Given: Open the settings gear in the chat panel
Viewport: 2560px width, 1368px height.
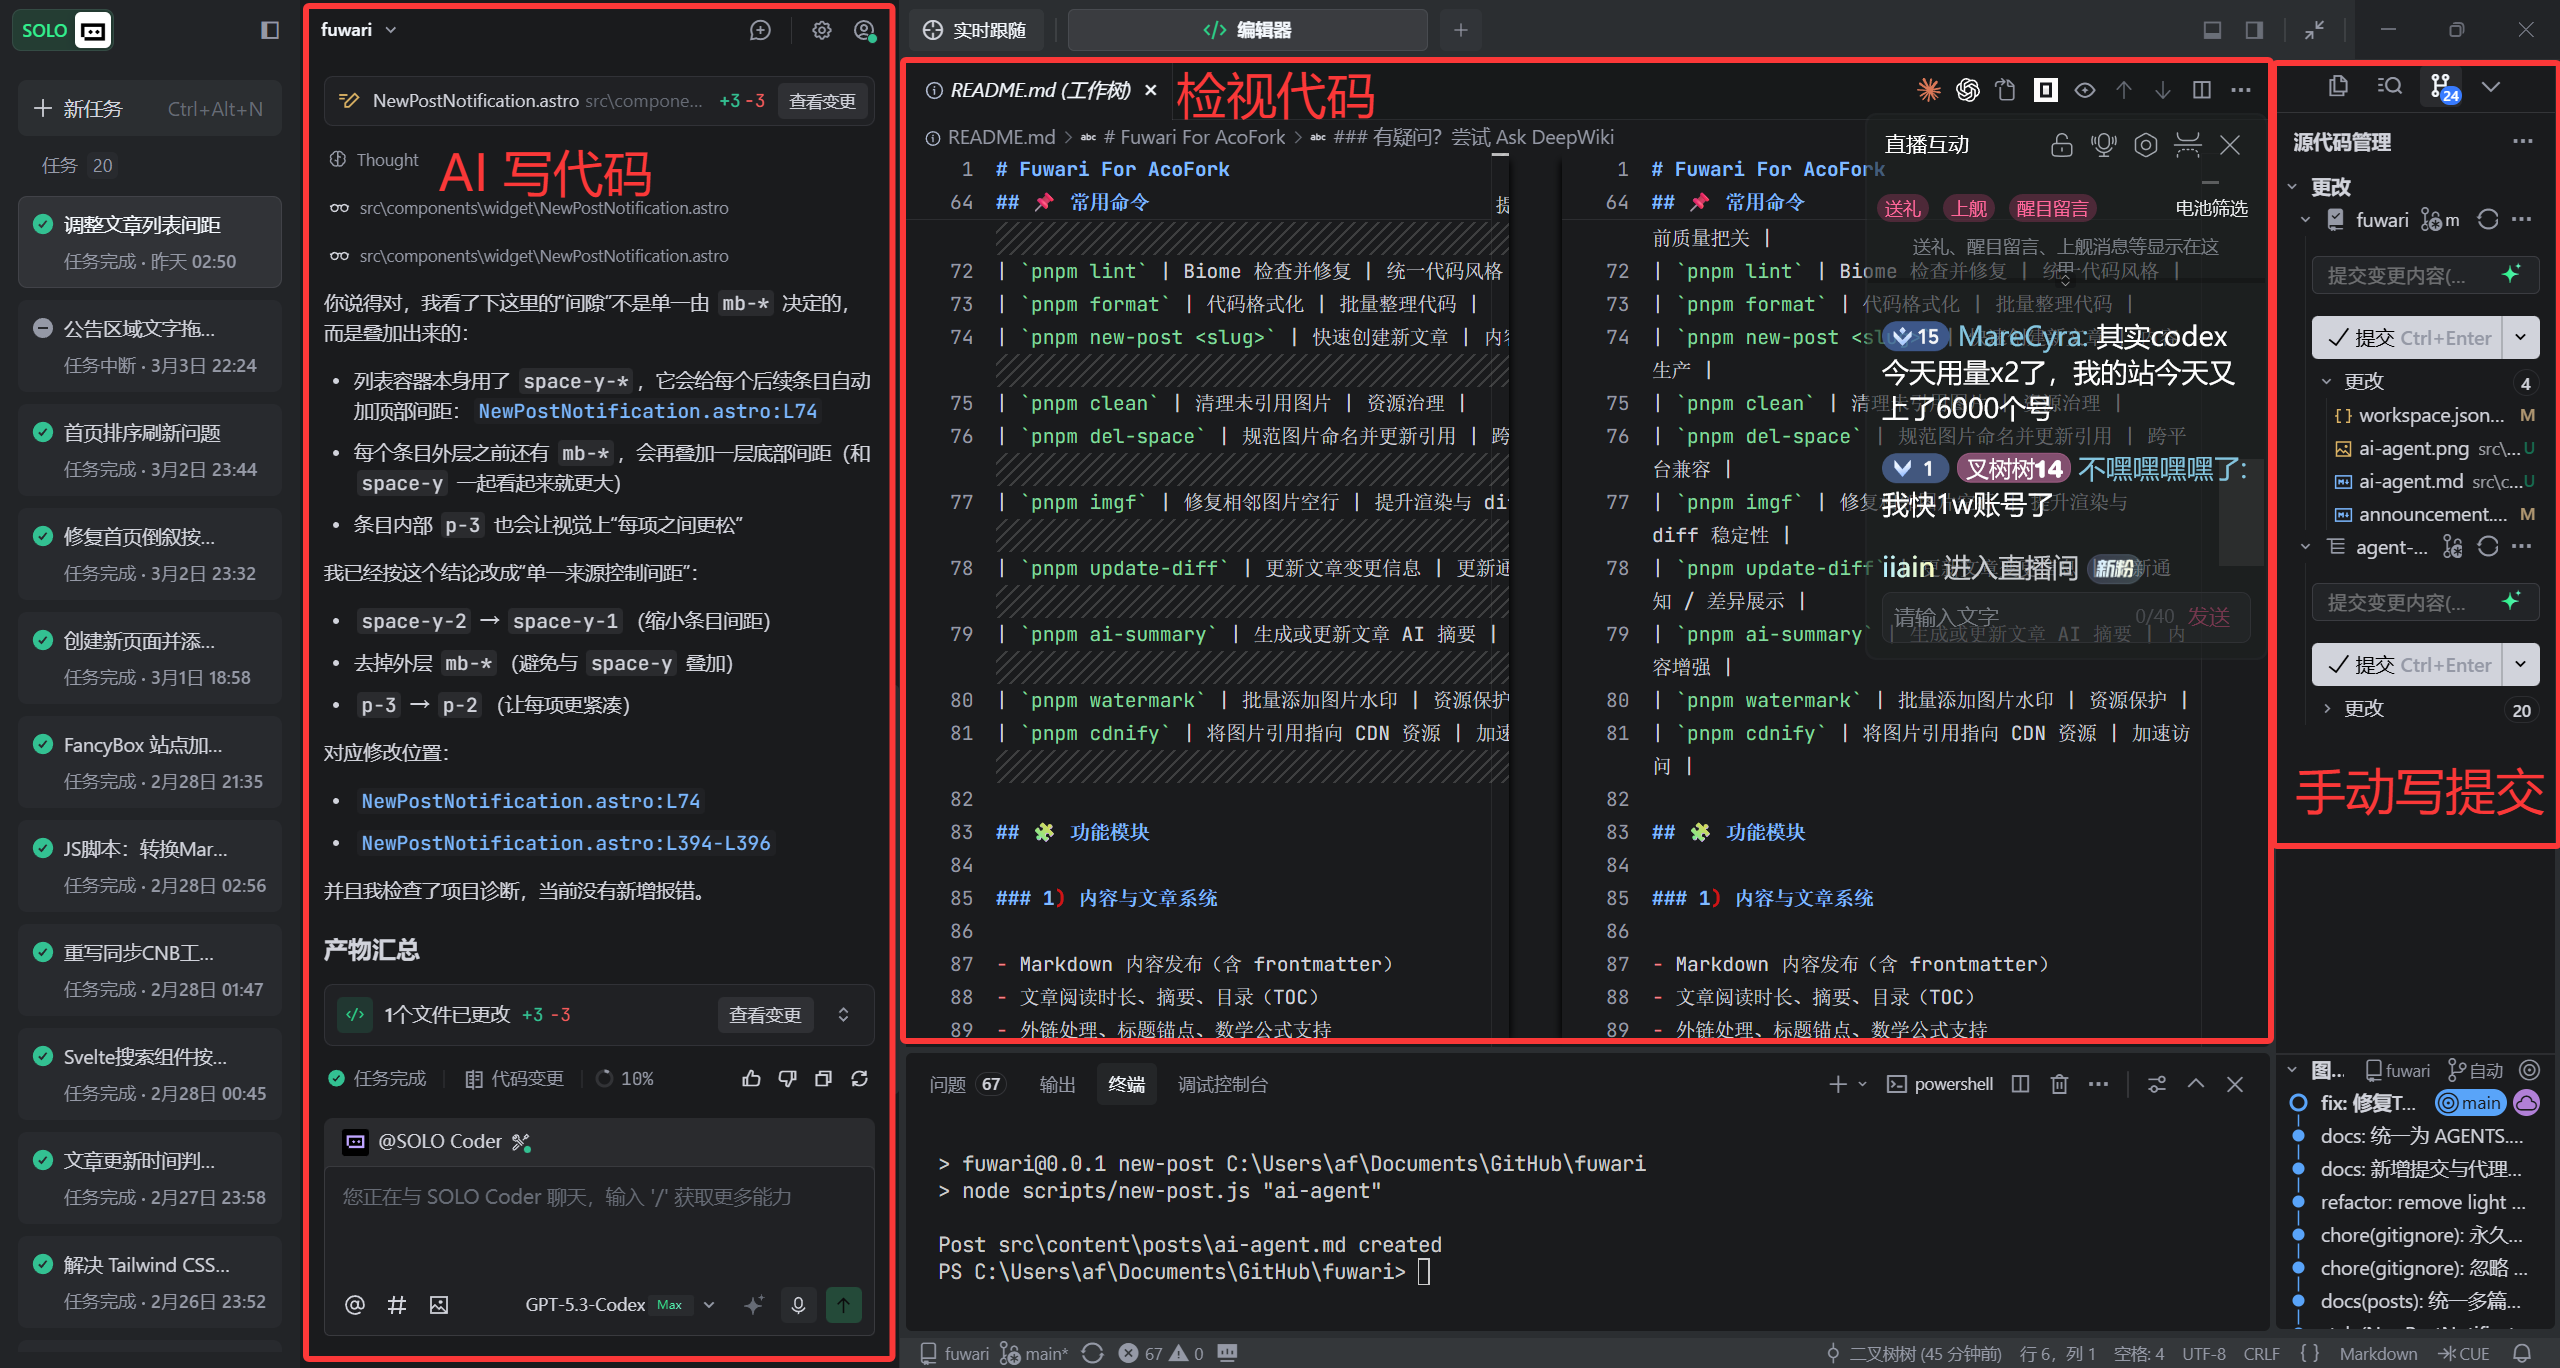Looking at the screenshot, I should pyautogui.click(x=821, y=30).
